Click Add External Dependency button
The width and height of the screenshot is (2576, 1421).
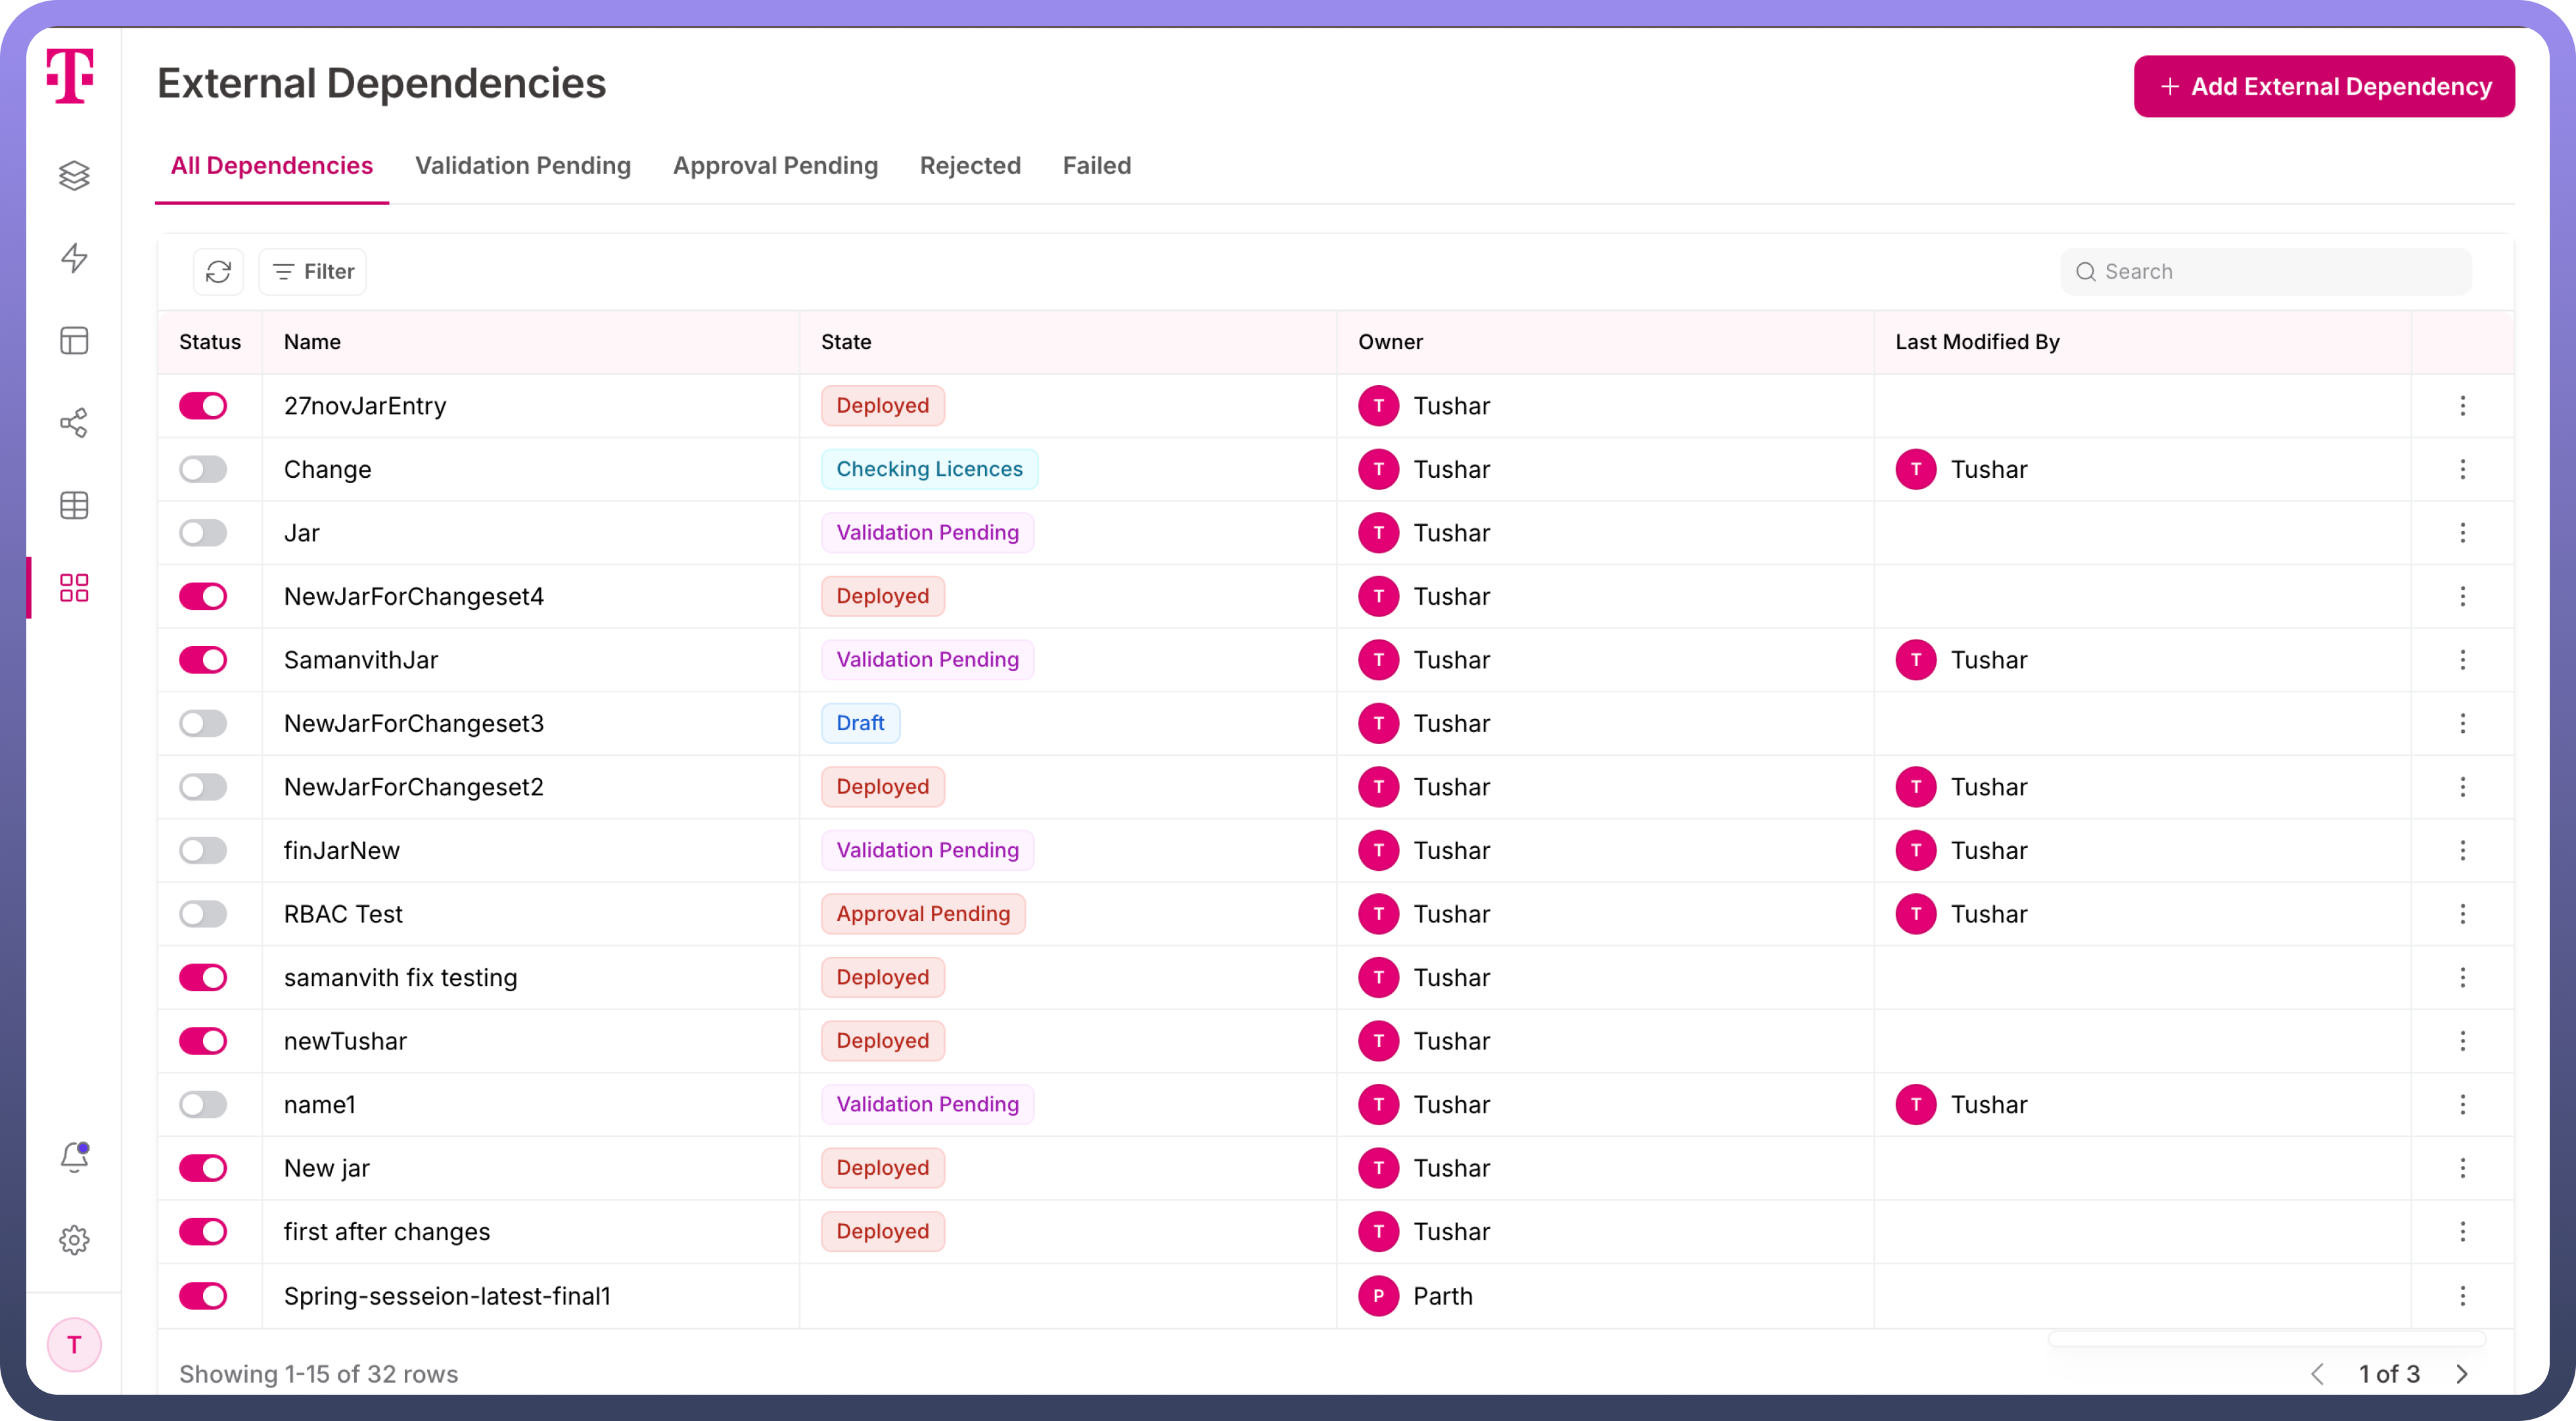pos(2324,87)
